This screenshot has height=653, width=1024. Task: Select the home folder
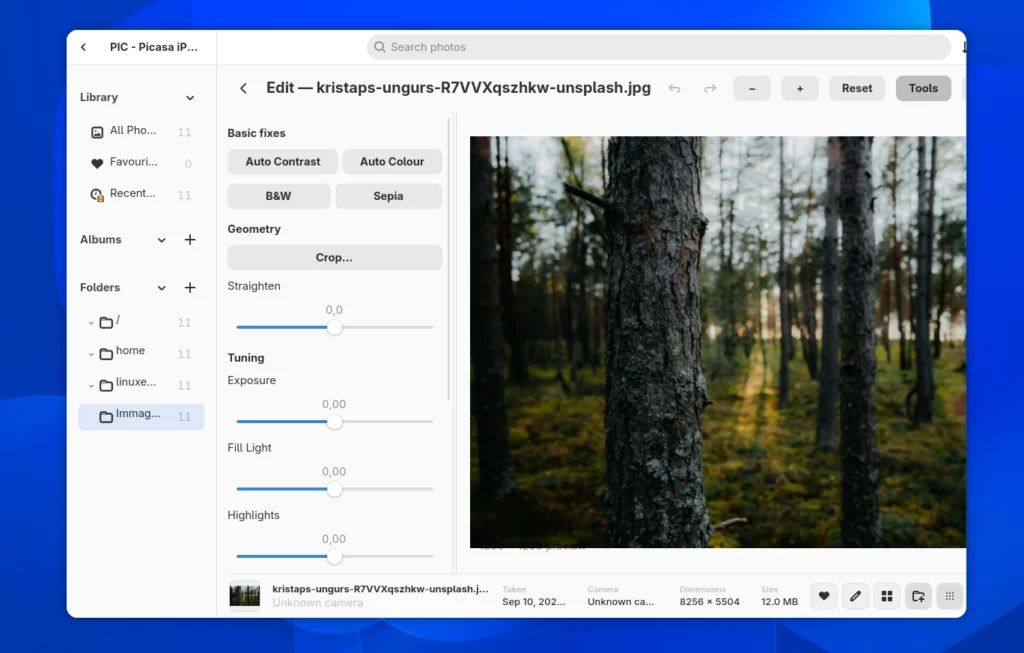click(x=140, y=353)
